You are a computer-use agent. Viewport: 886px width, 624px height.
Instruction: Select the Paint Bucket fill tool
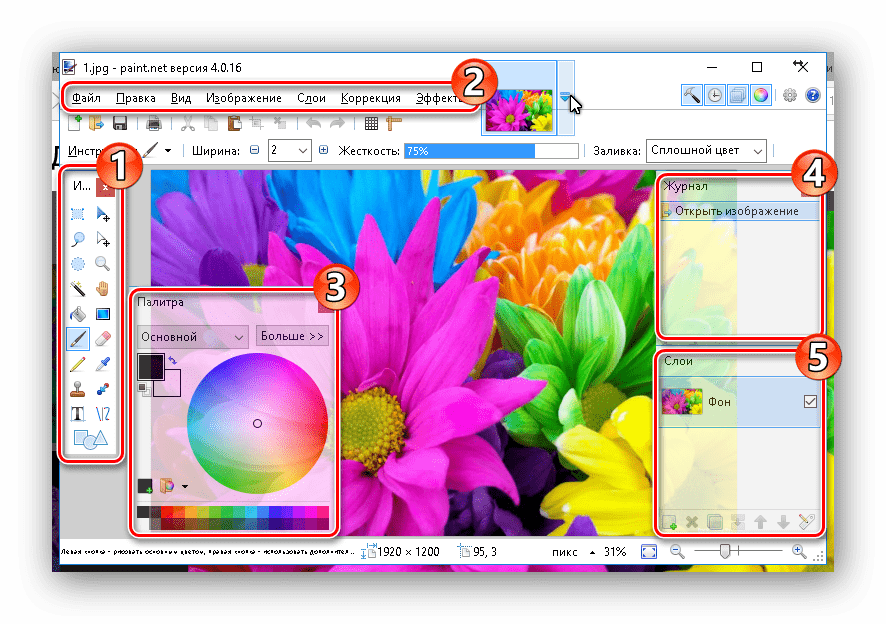78,314
